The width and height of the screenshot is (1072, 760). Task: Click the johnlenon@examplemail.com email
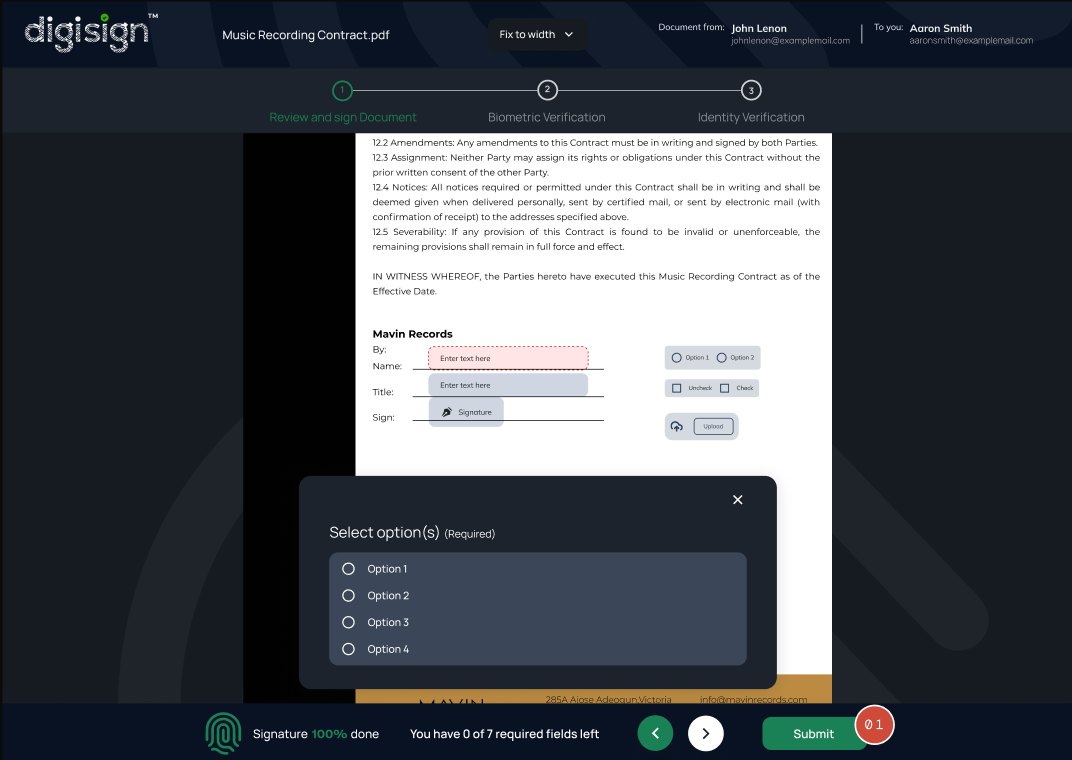coord(790,40)
